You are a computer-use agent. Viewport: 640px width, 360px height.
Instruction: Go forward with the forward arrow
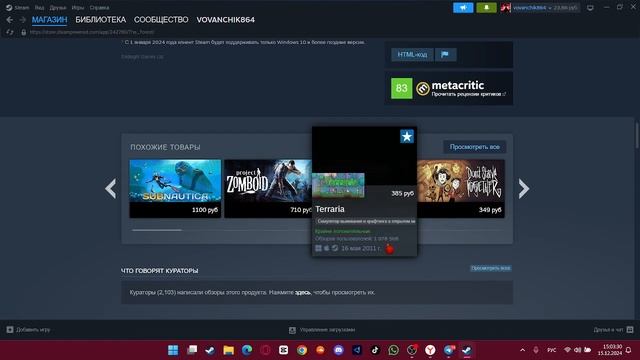pos(22,20)
